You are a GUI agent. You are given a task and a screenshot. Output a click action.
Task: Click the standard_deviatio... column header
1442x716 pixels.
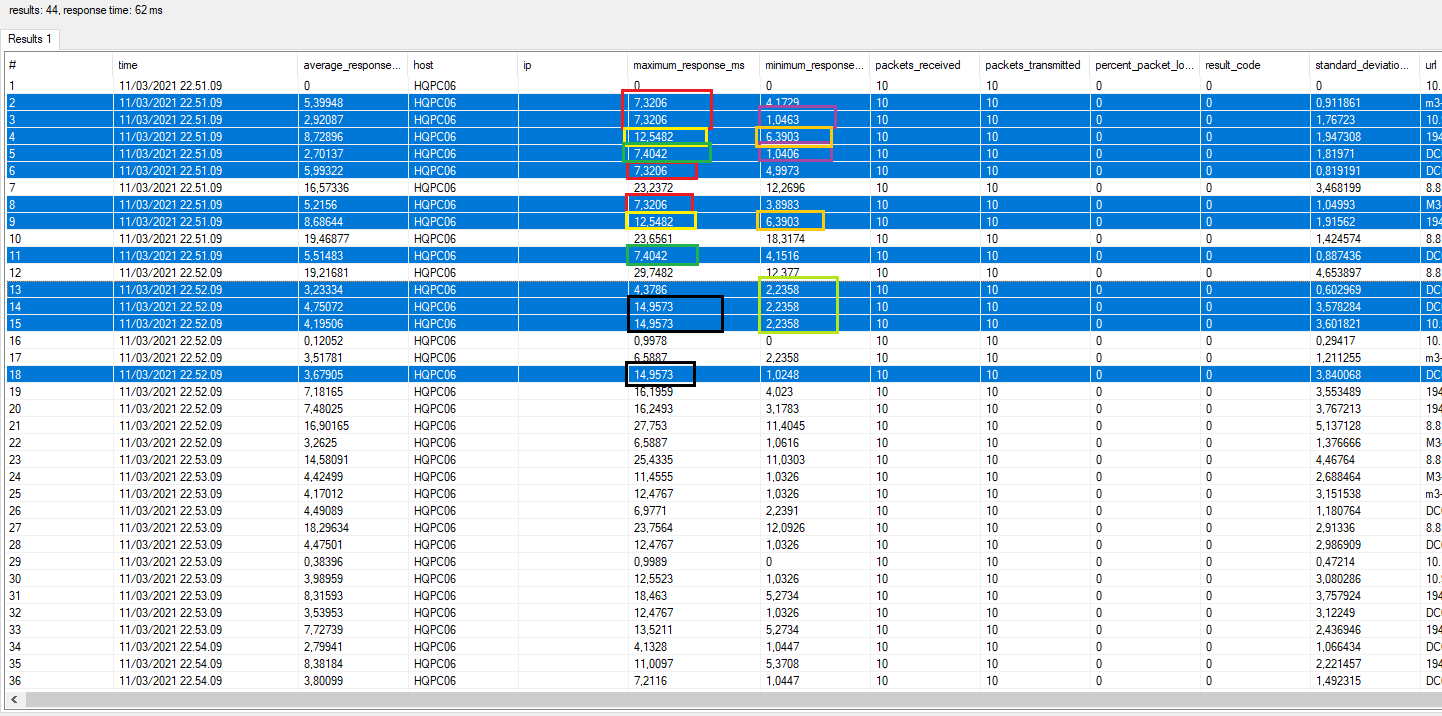point(1365,65)
